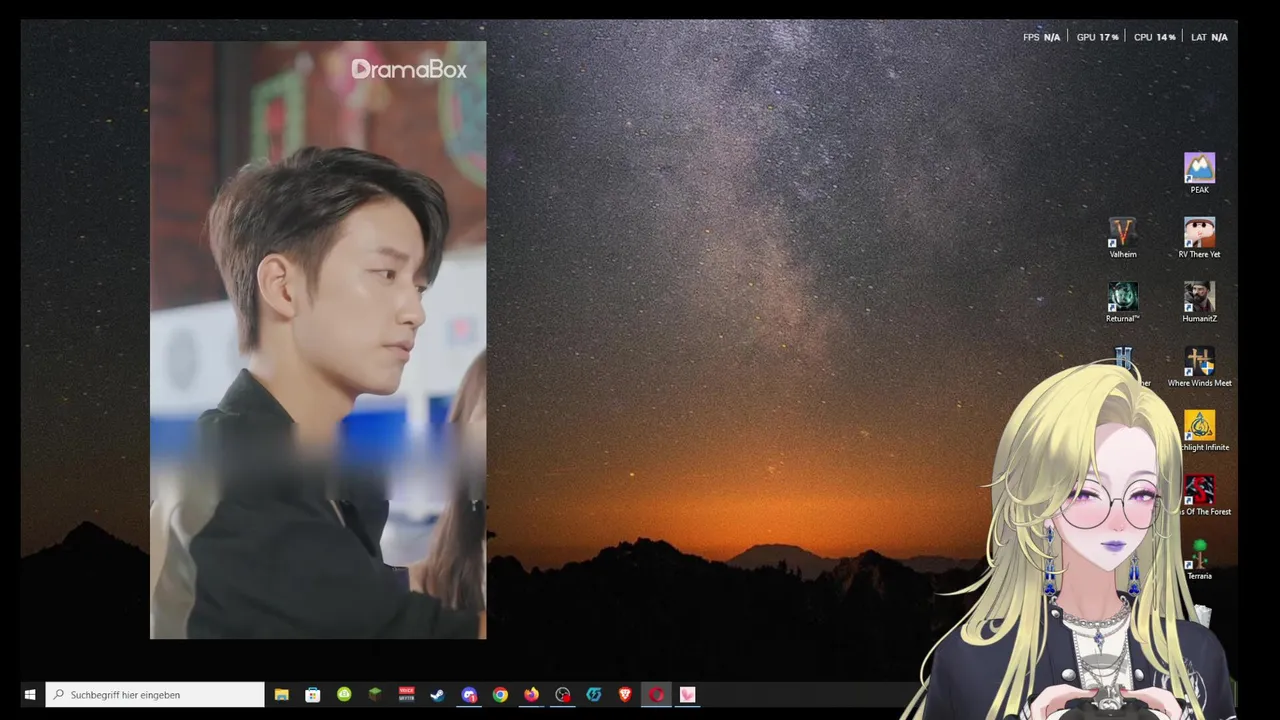Click the DramaBox video of the man

[x=318, y=340]
